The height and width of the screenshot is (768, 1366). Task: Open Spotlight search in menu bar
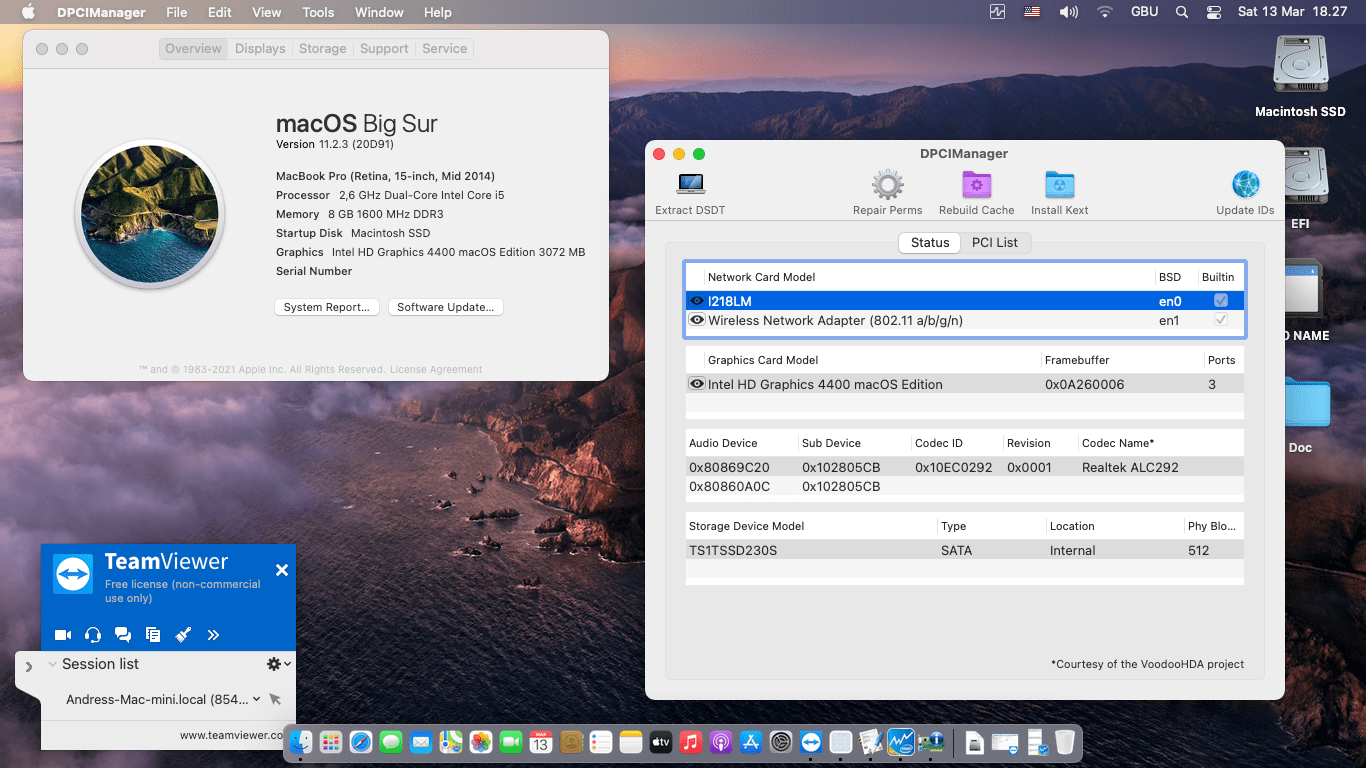pyautogui.click(x=1182, y=12)
